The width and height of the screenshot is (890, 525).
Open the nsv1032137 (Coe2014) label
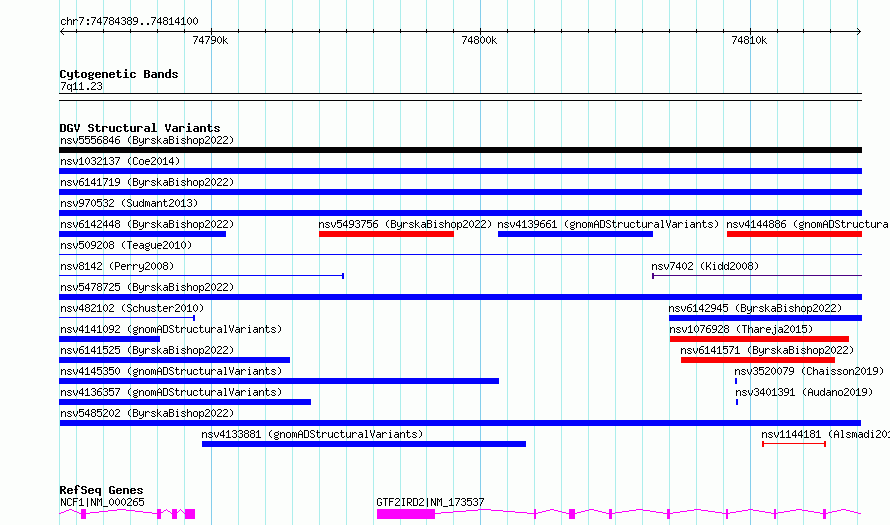tap(120, 161)
